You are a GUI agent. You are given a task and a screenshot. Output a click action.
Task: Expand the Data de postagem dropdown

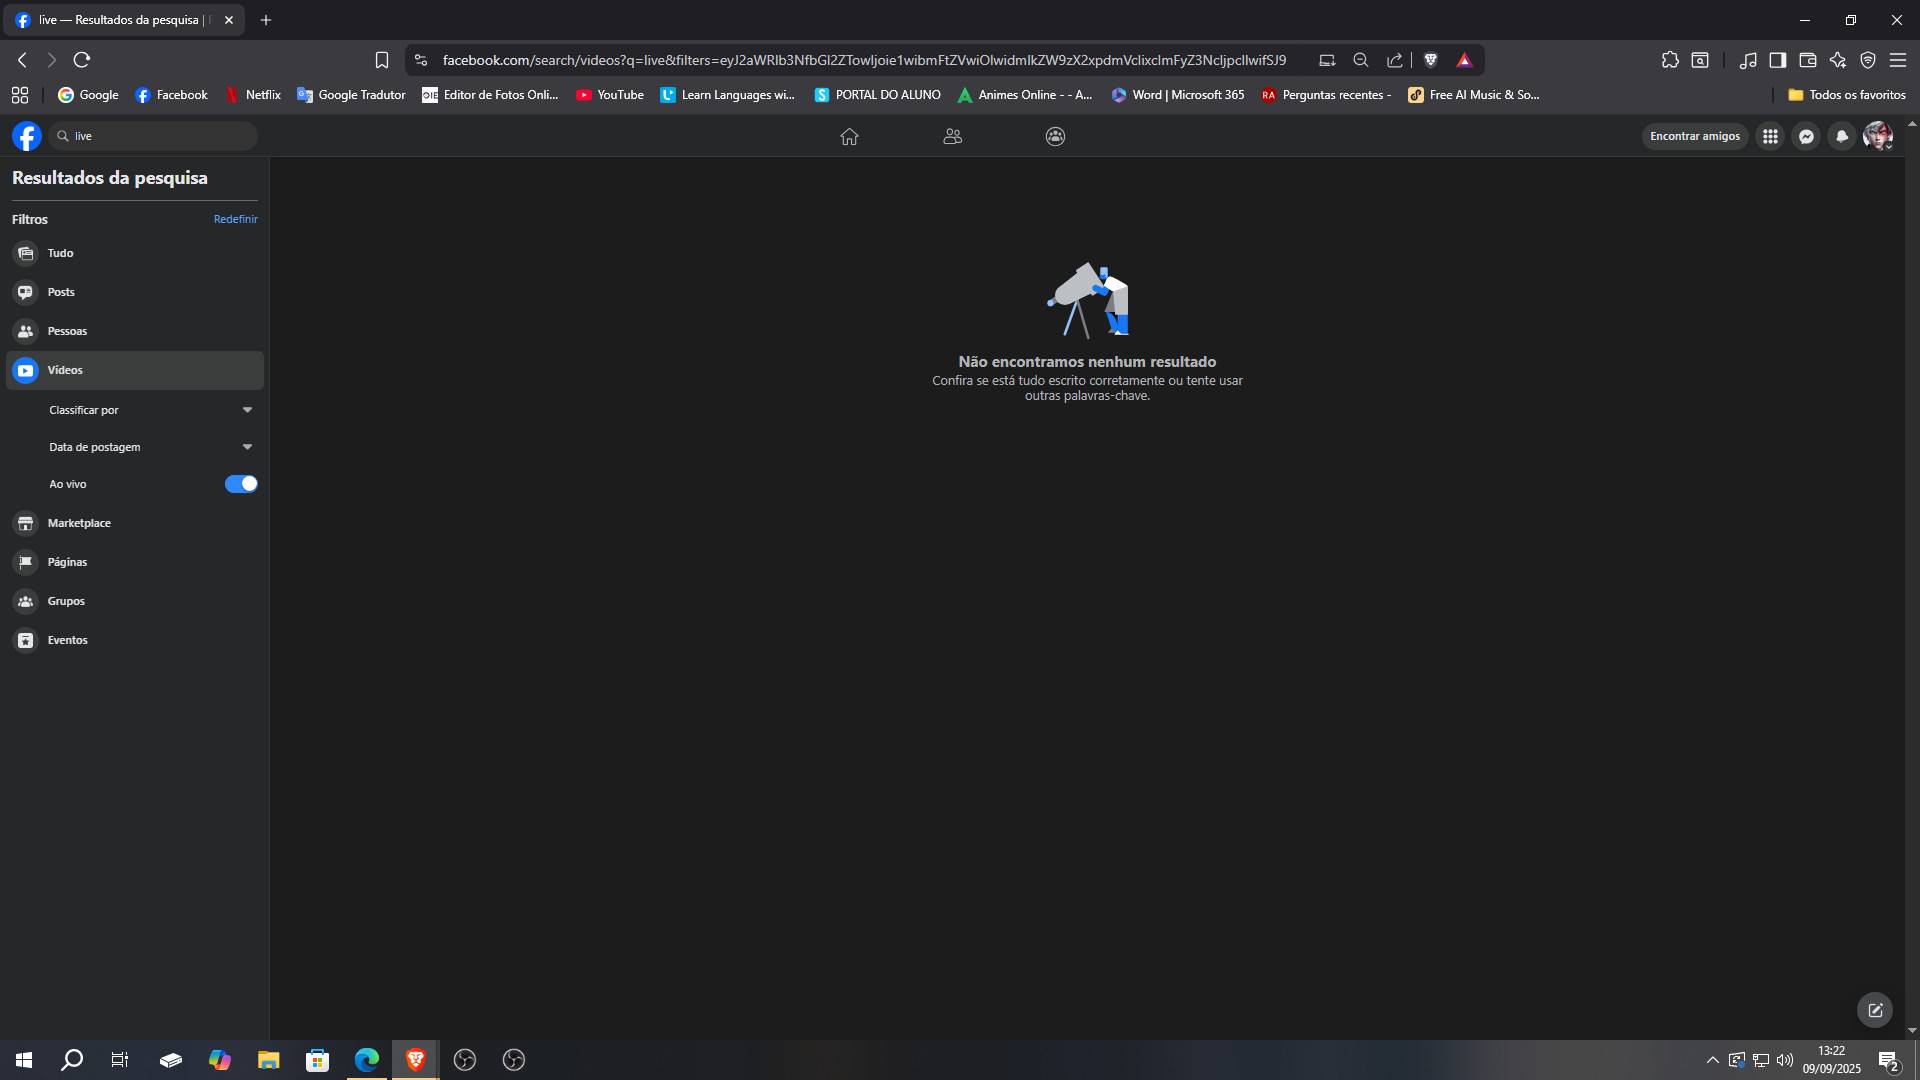pyautogui.click(x=151, y=447)
